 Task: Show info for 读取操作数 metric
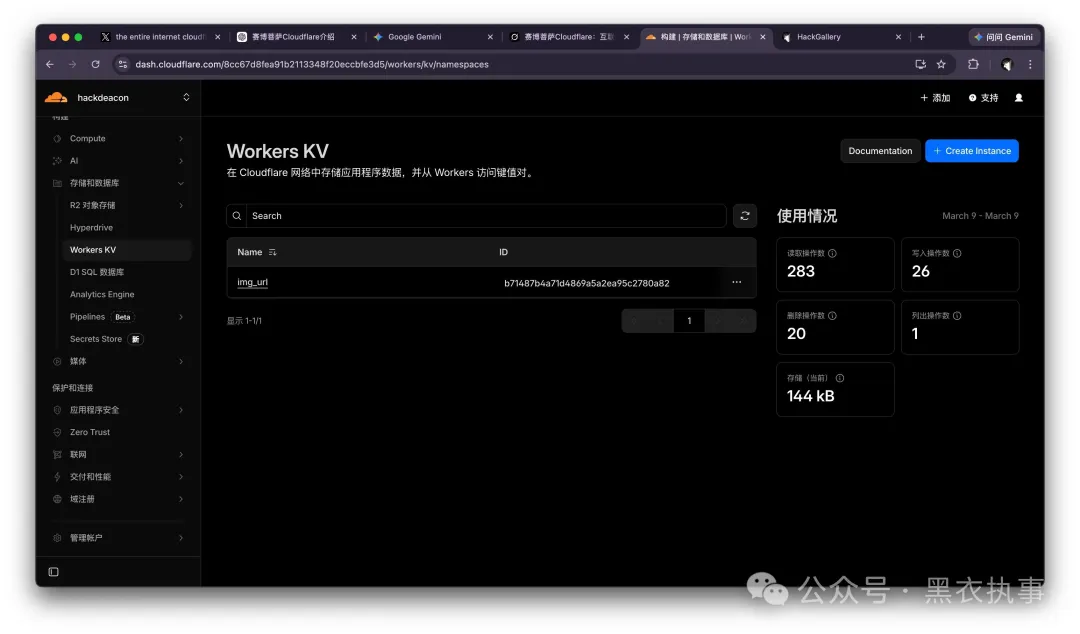tap(832, 254)
